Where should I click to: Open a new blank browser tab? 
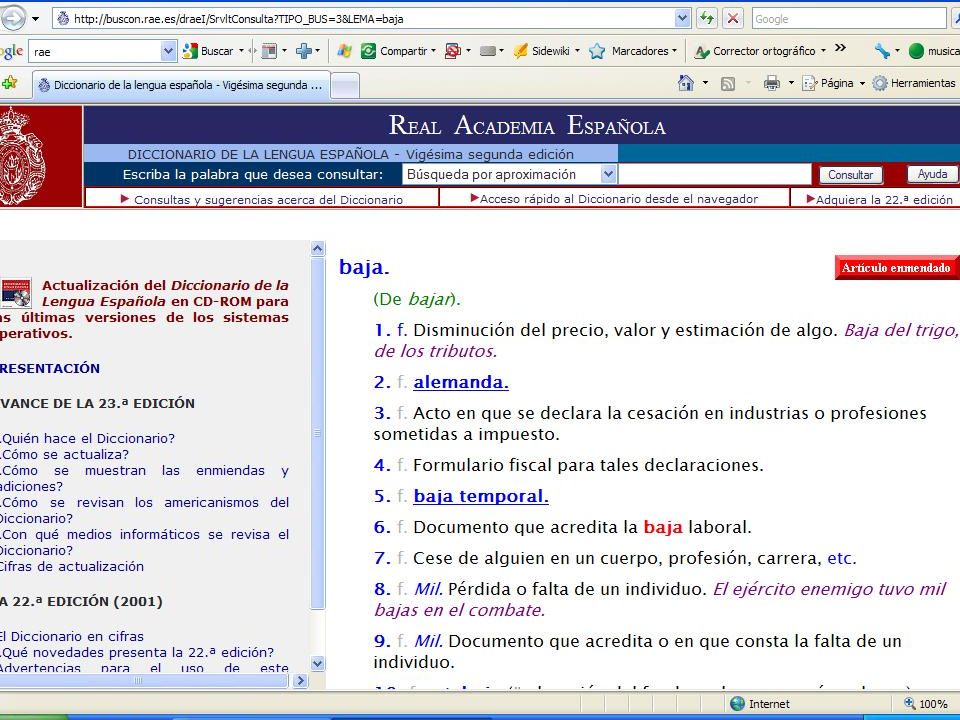pyautogui.click(x=345, y=85)
